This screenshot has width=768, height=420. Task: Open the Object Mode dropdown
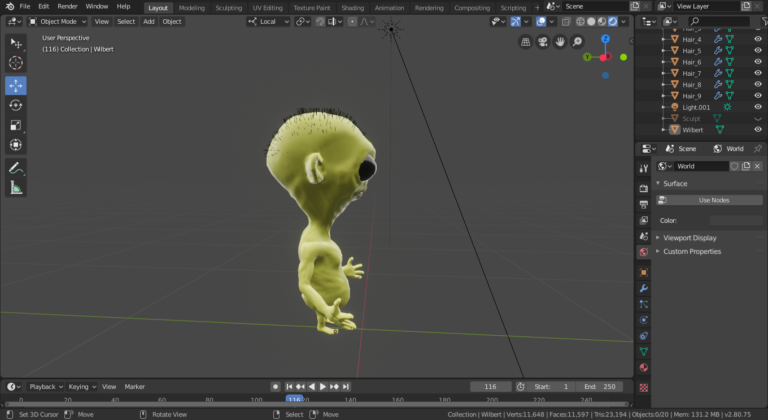coord(58,21)
